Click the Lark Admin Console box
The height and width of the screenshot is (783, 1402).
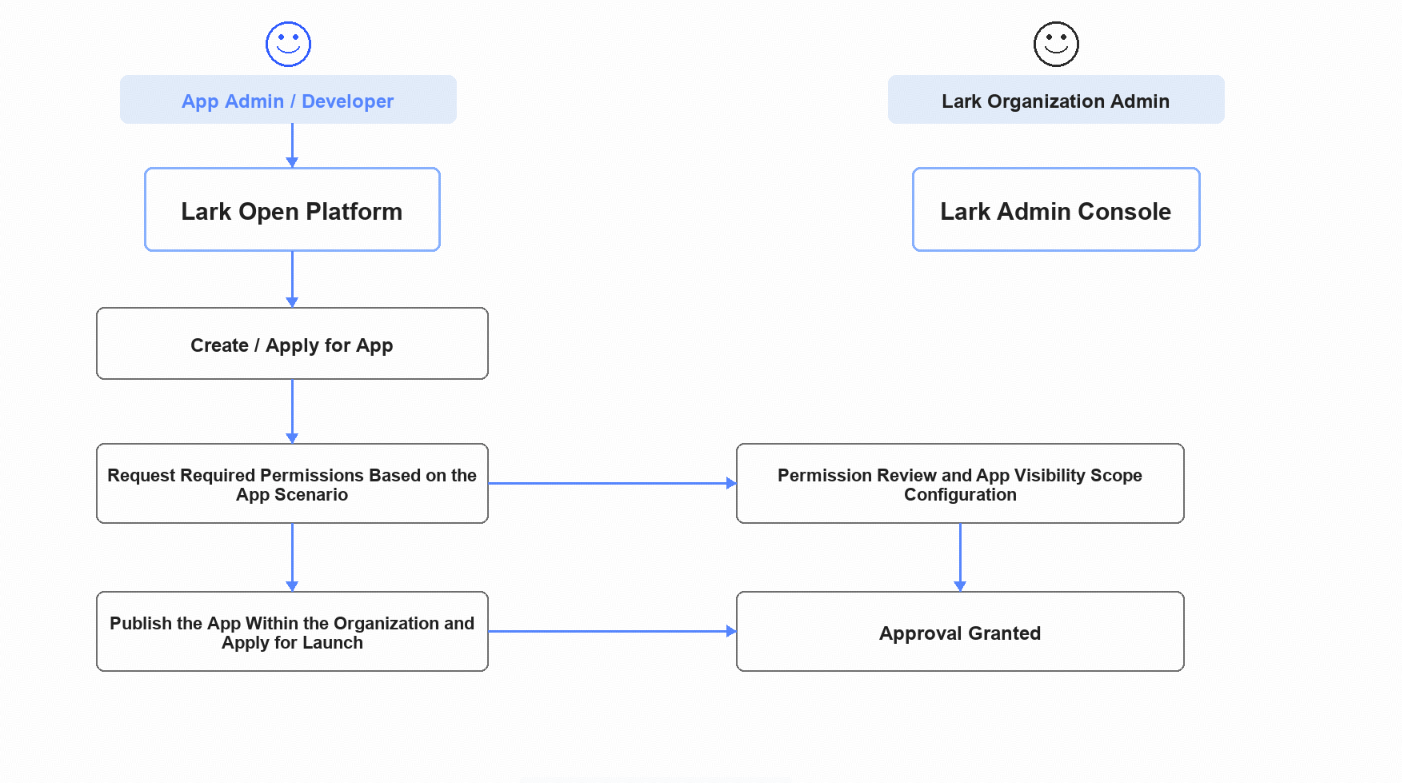[x=1056, y=209]
